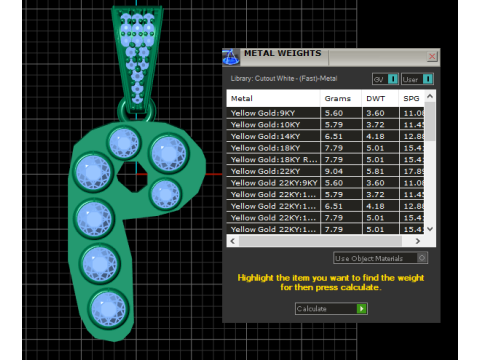Select the Yellow Gold:22KY row
Screen dimensions: 480x360
326,171
